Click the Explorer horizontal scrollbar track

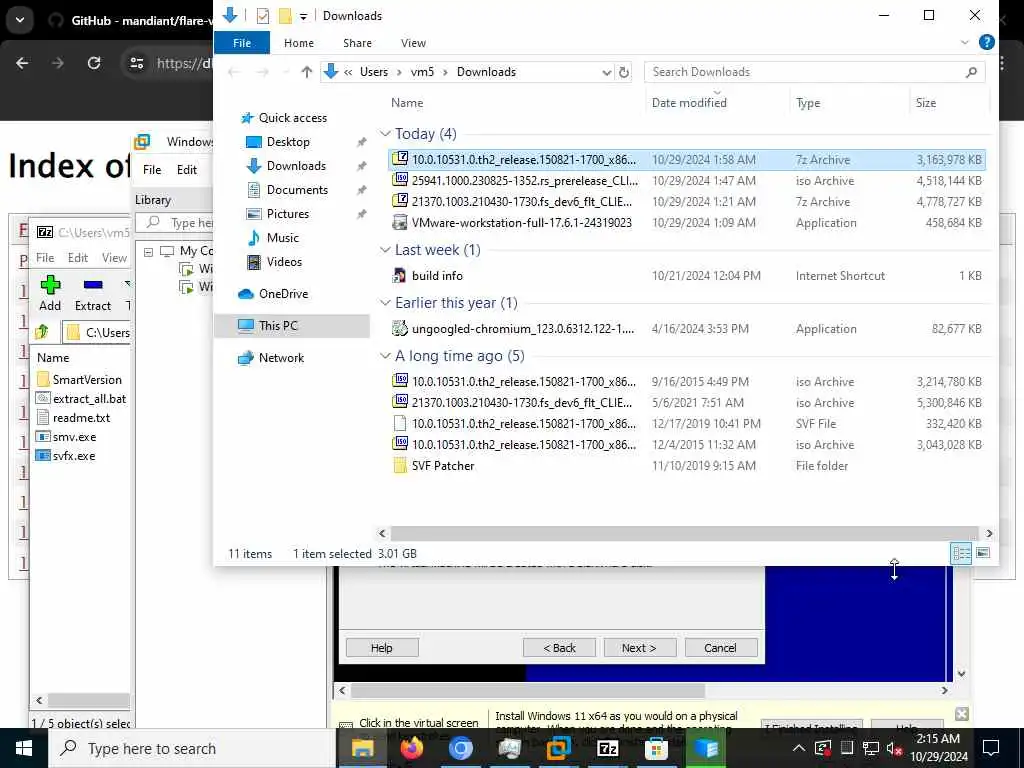684,534
